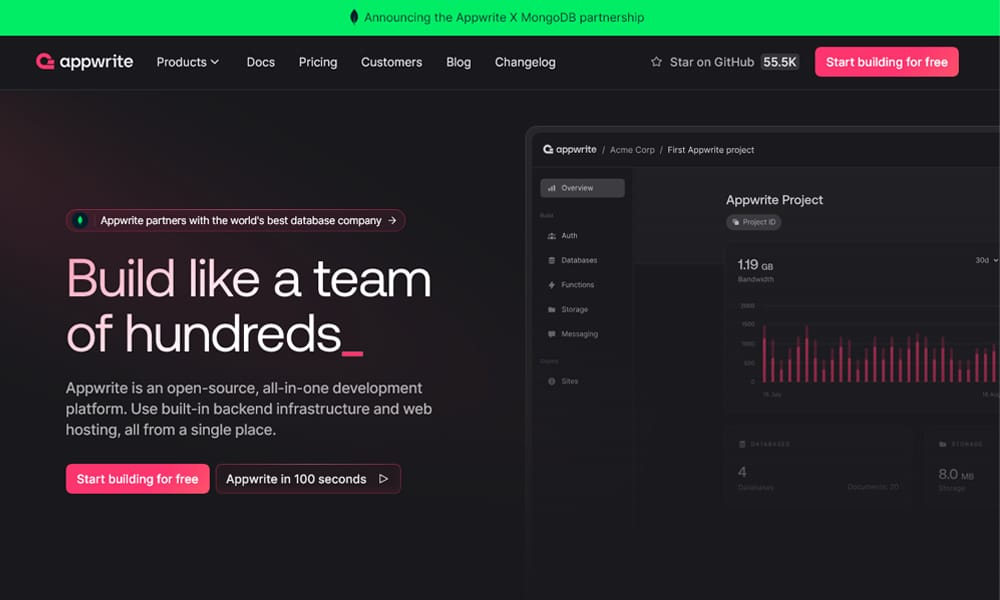Play Appwrite in 100 seconds video
The height and width of the screenshot is (600, 1000).
[308, 479]
